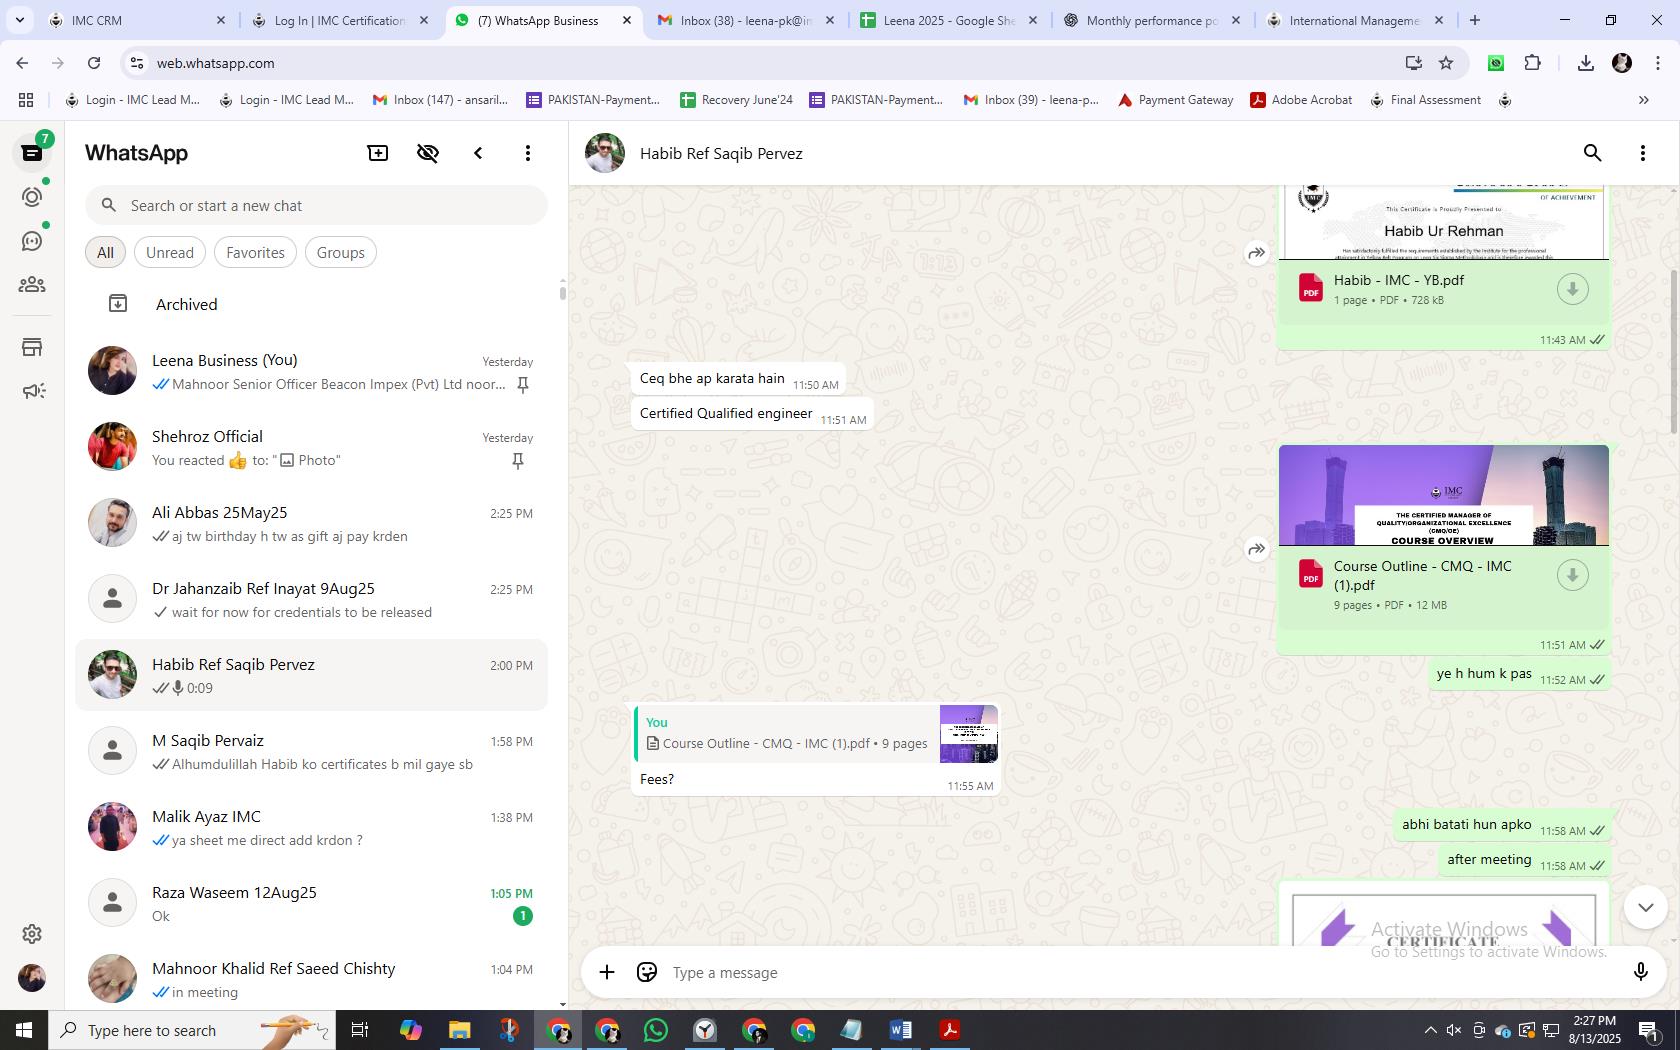Open the attach plus icon in message bar

pos(607,972)
